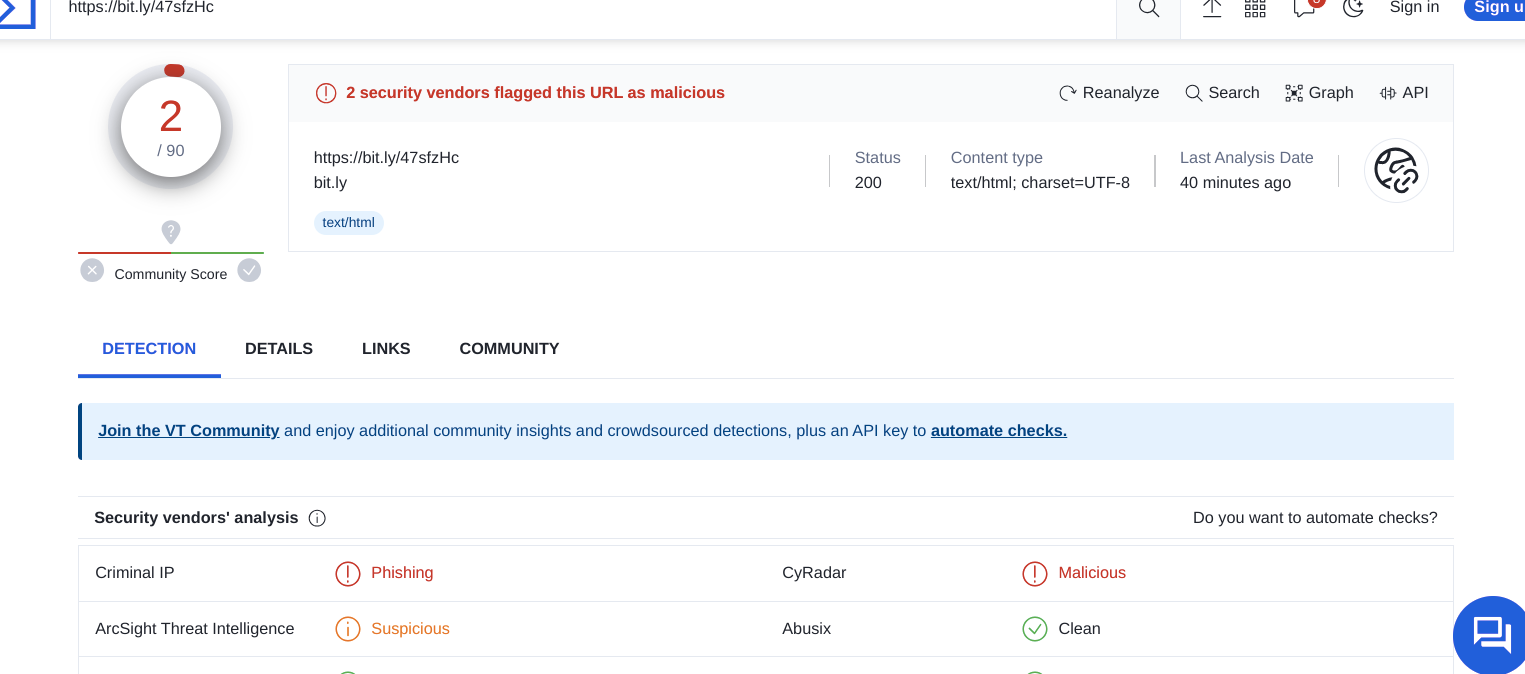Viewport: 1525px width, 674px height.
Task: Click the Phishing verdict text
Action: pyautogui.click(x=402, y=573)
